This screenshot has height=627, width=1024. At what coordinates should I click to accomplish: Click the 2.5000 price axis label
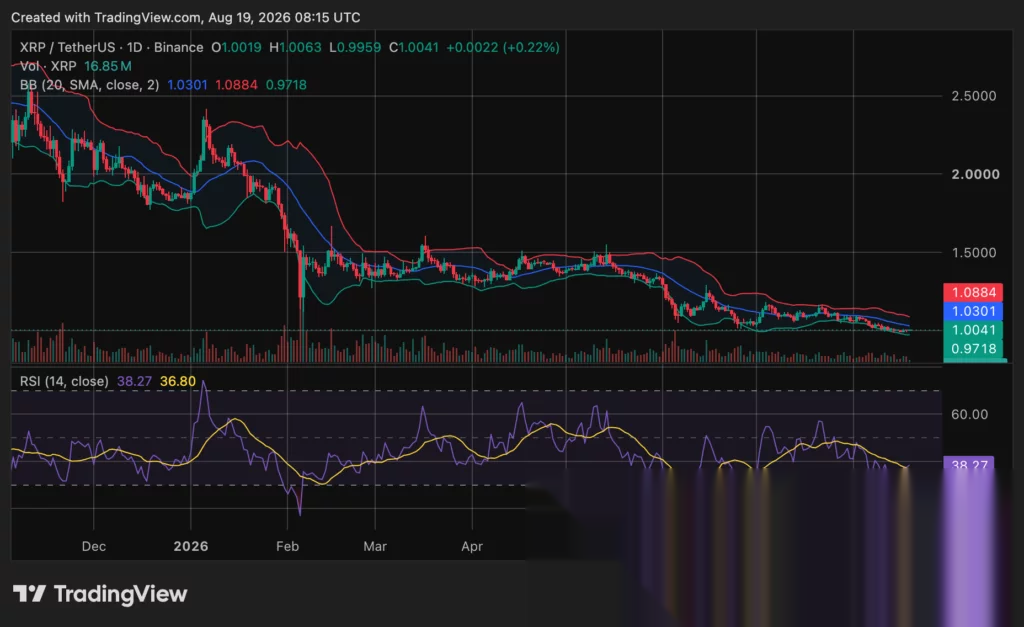point(974,96)
